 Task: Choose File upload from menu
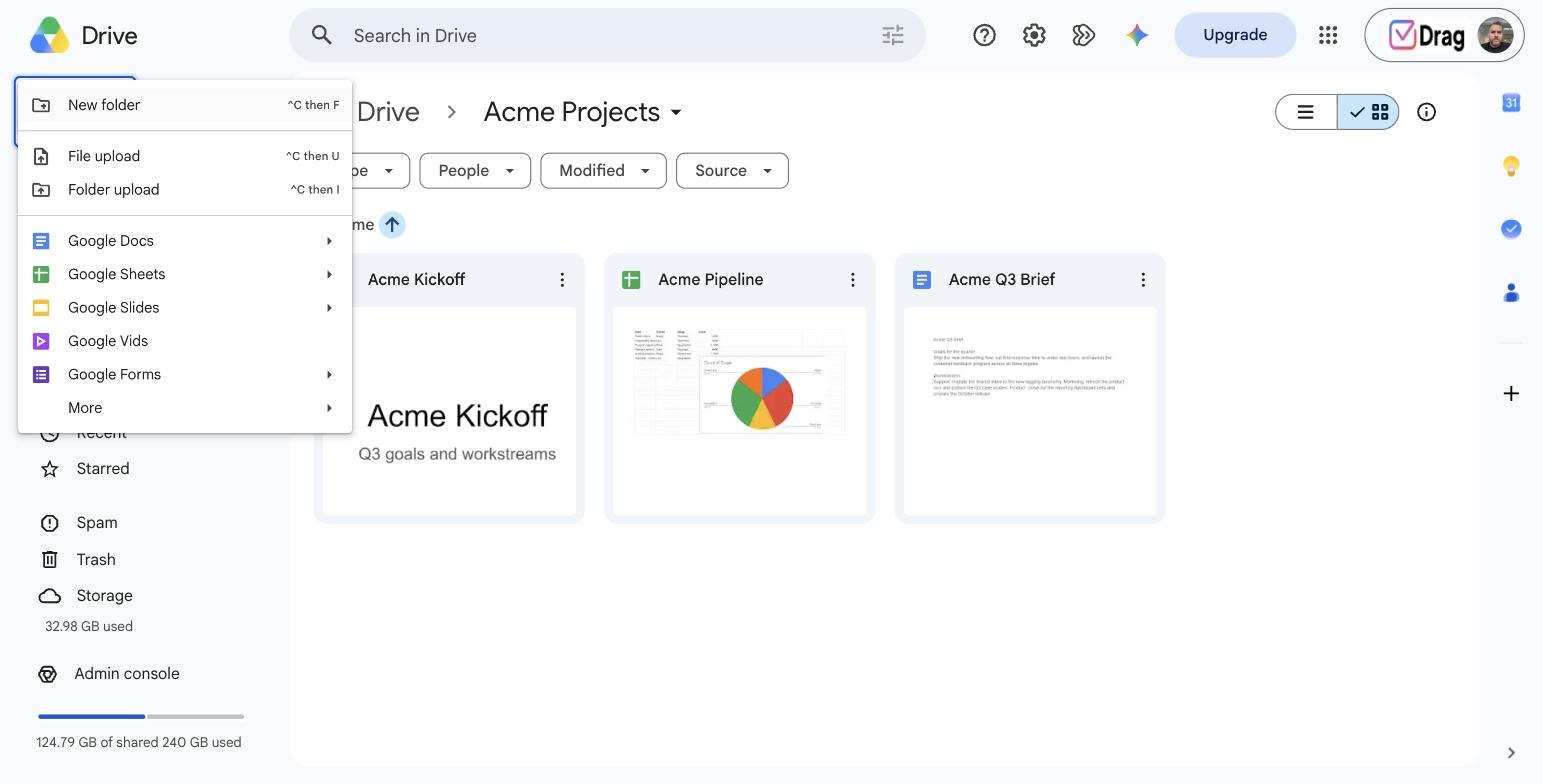[185, 156]
